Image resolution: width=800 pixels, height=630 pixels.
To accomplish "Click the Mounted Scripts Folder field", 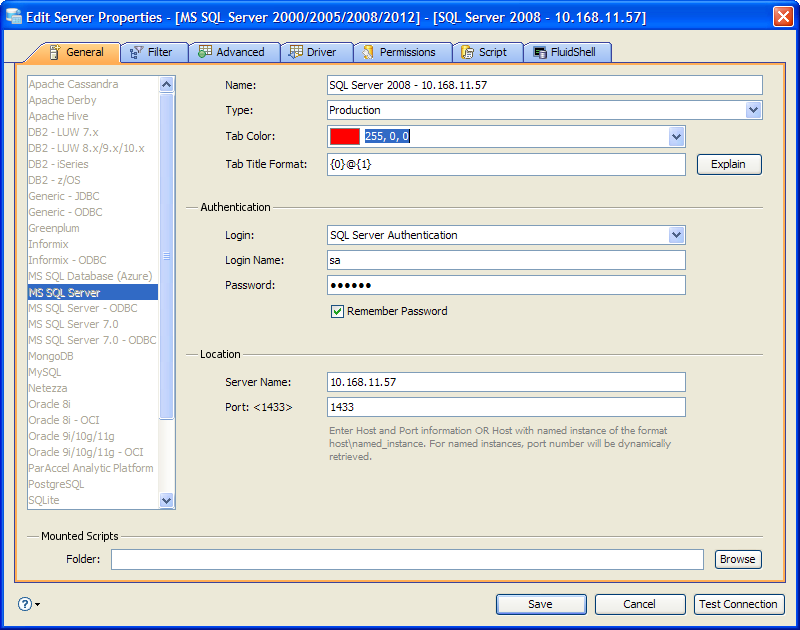I will coord(407,559).
